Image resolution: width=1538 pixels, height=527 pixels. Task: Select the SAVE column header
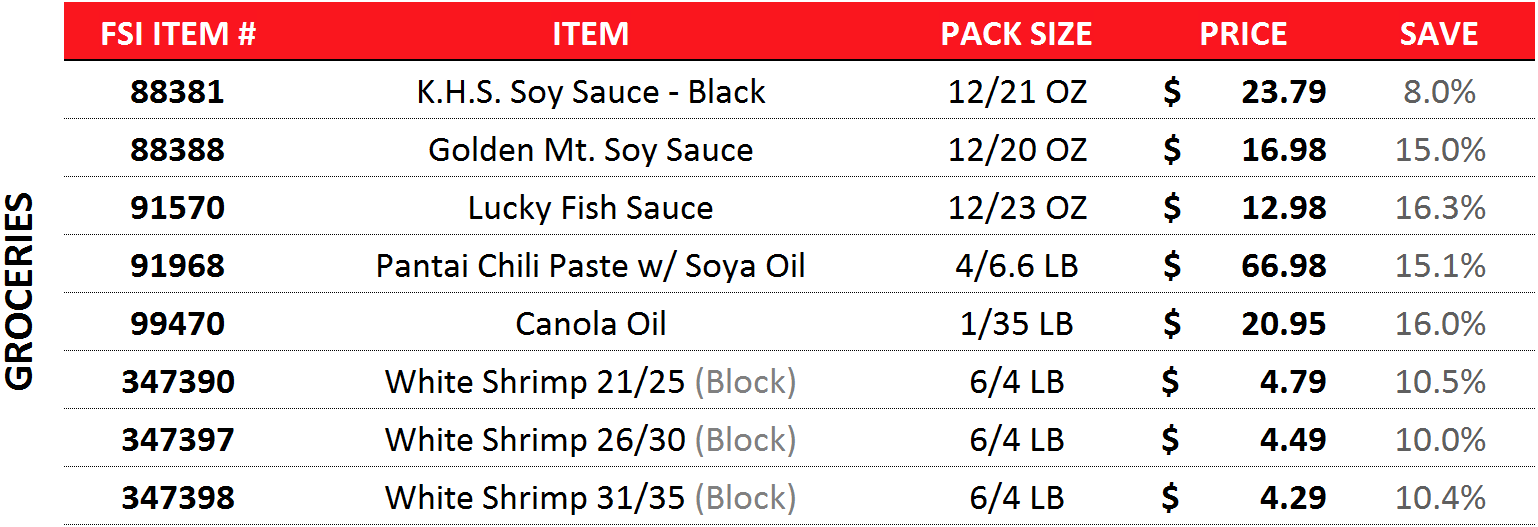point(1438,34)
